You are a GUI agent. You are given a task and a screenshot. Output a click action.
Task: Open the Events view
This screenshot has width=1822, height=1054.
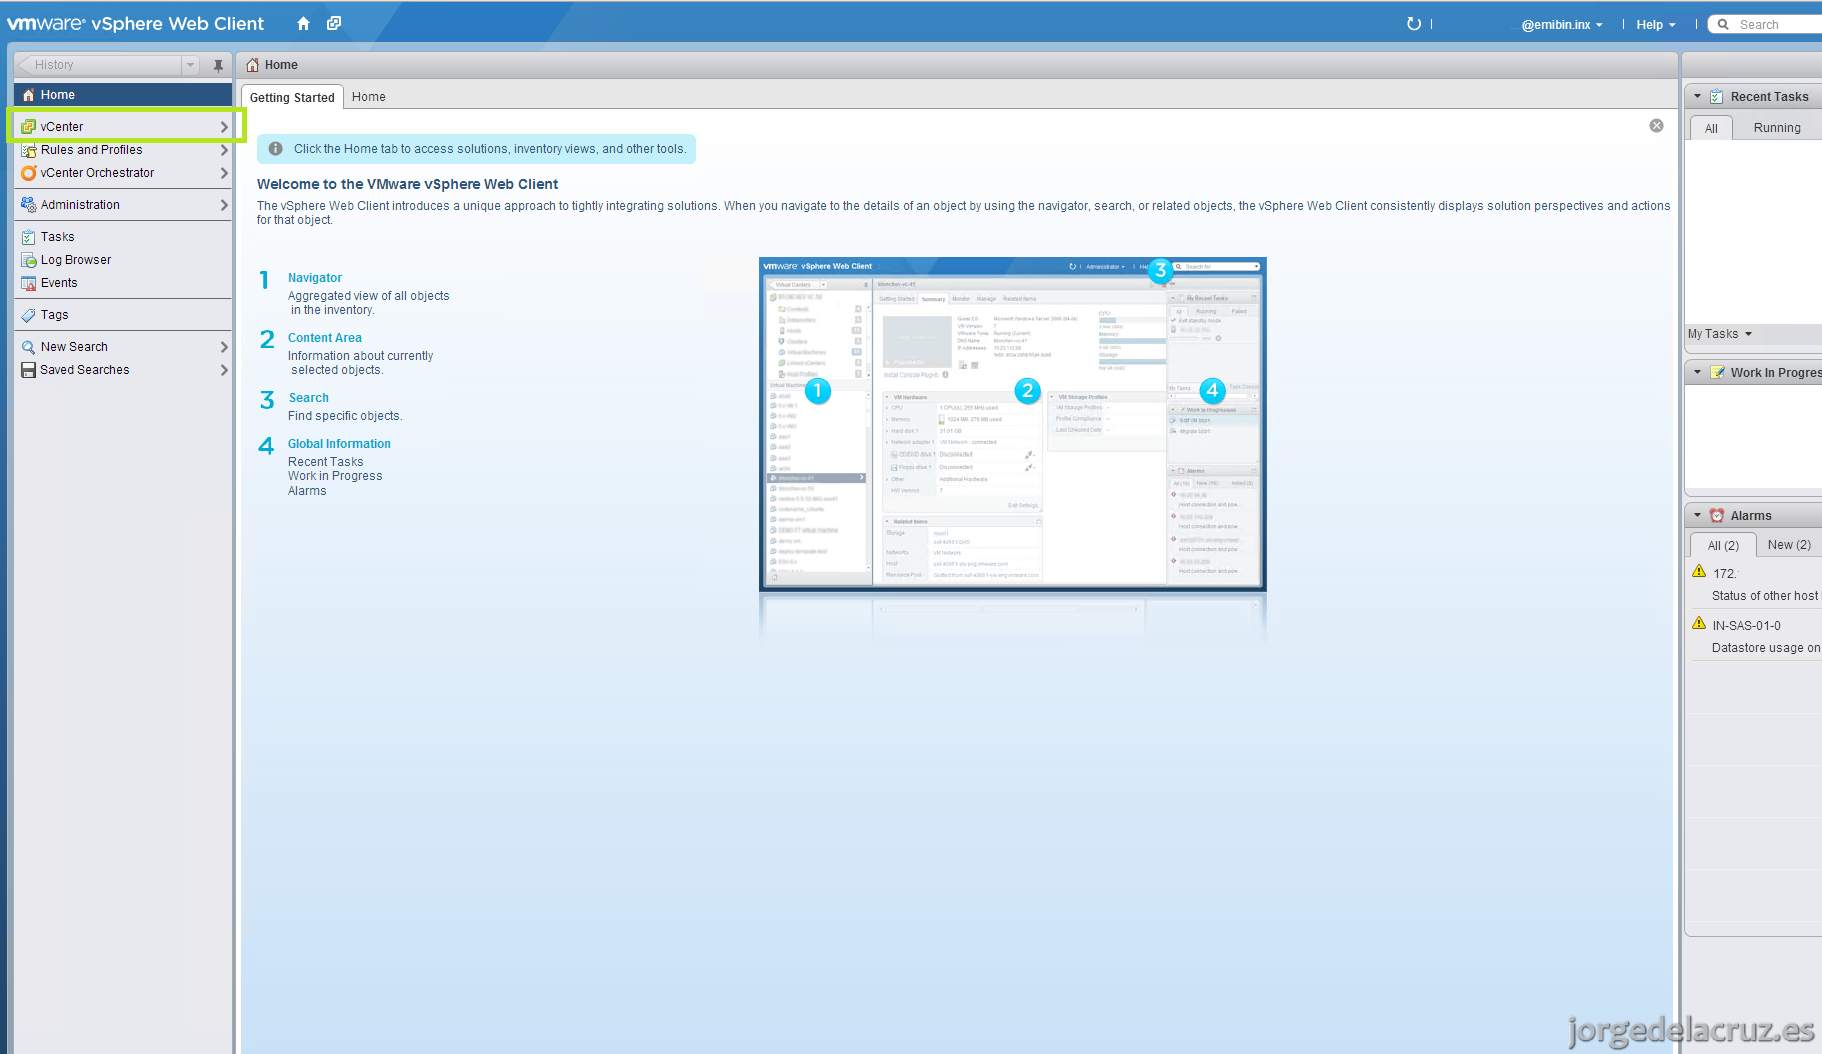tap(123, 283)
